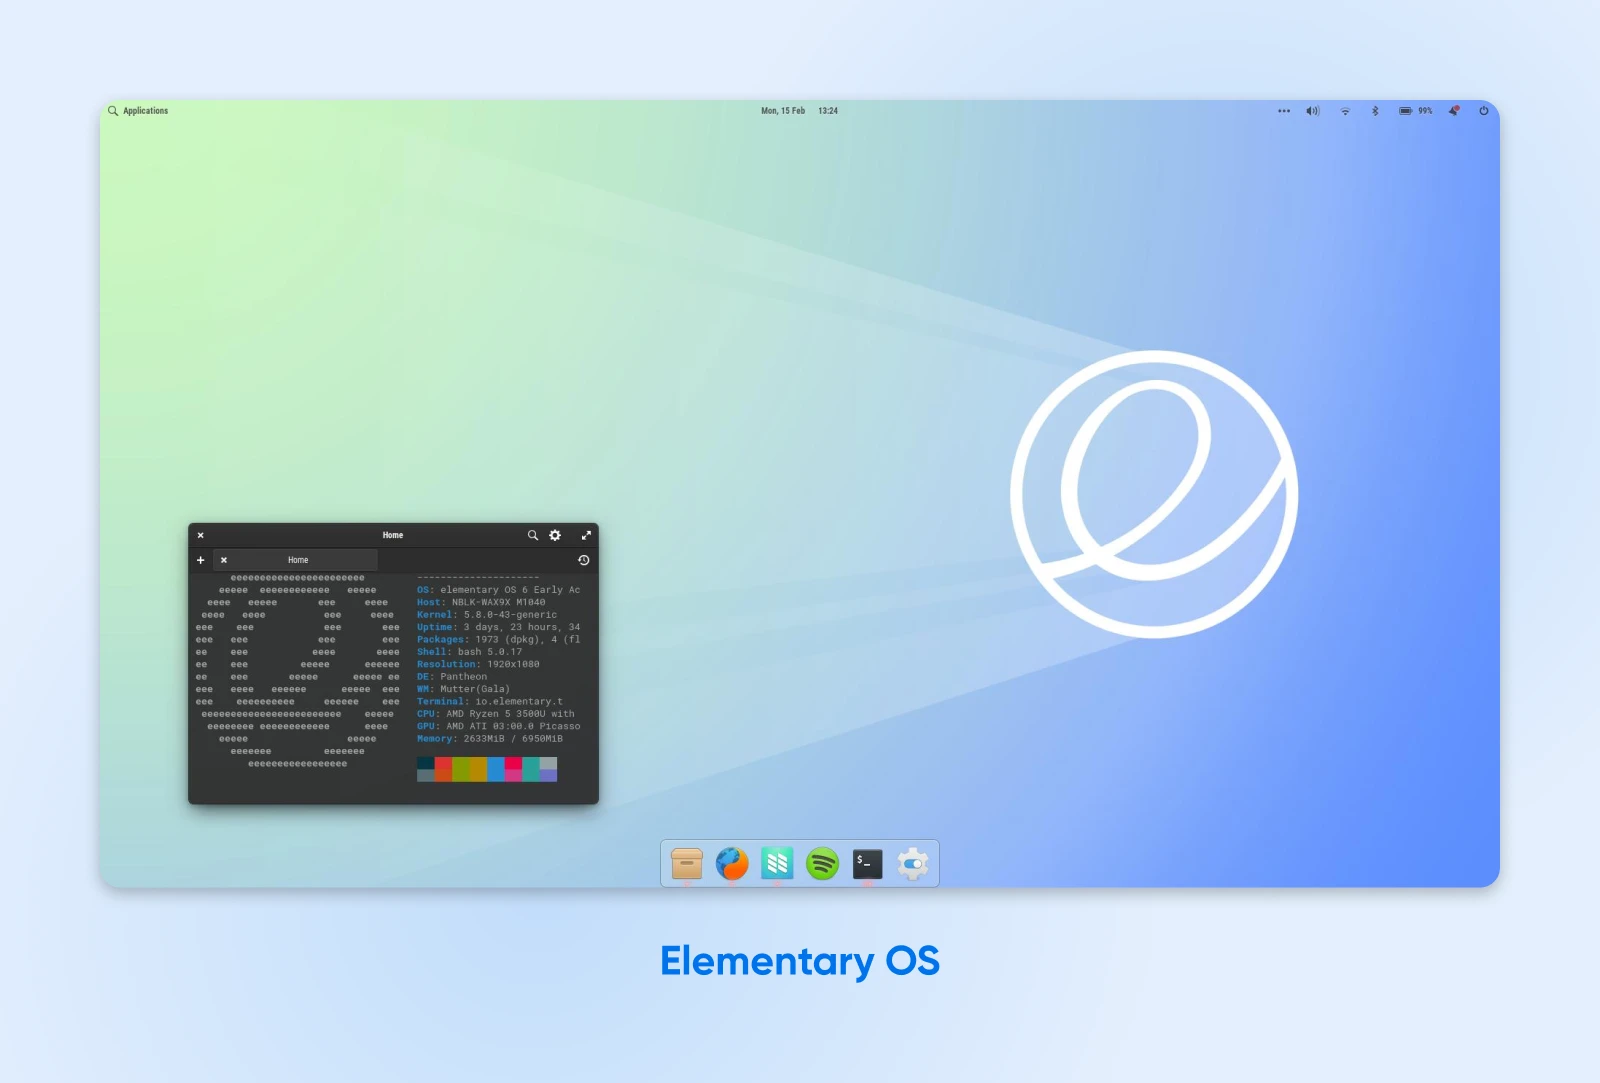Viewport: 1600px width, 1083px height.
Task: Click the Uptime line in terminal output
Action: pos(498,627)
